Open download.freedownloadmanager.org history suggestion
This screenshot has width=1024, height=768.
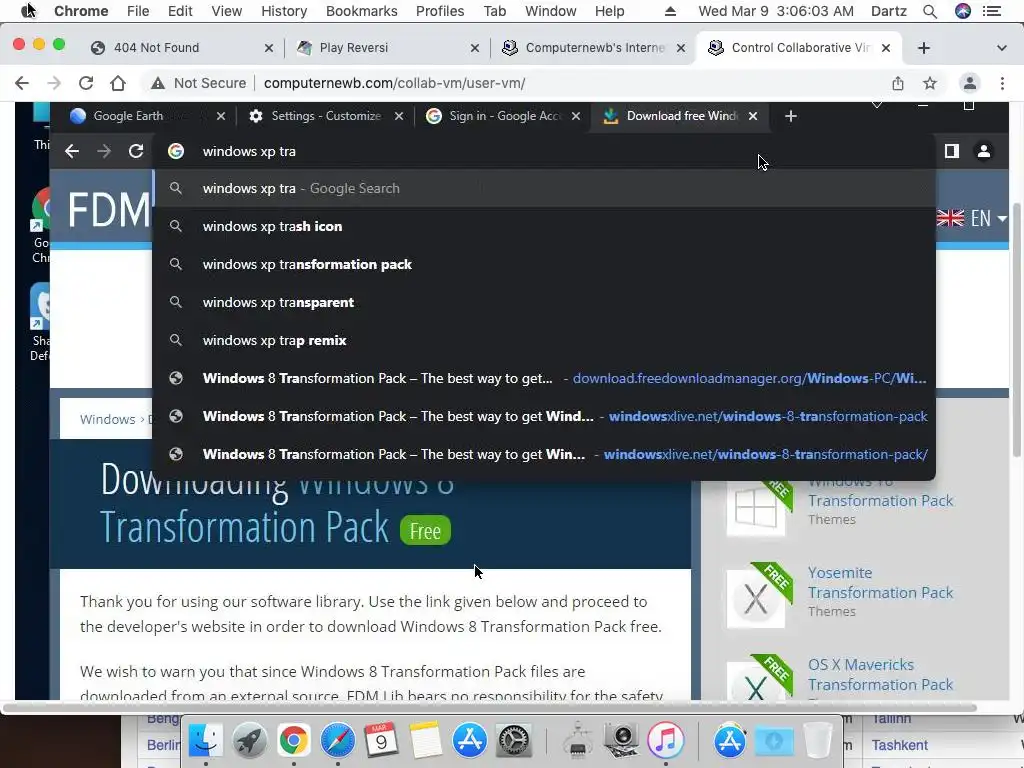click(x=544, y=378)
